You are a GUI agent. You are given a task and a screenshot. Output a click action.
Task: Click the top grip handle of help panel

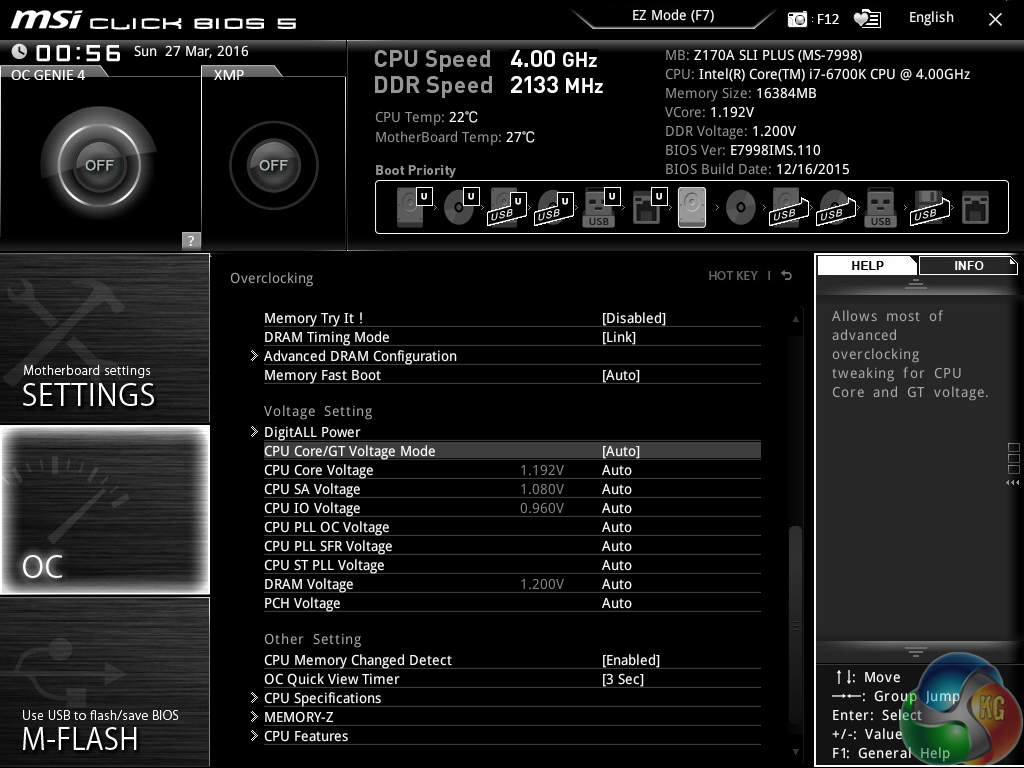(915, 283)
